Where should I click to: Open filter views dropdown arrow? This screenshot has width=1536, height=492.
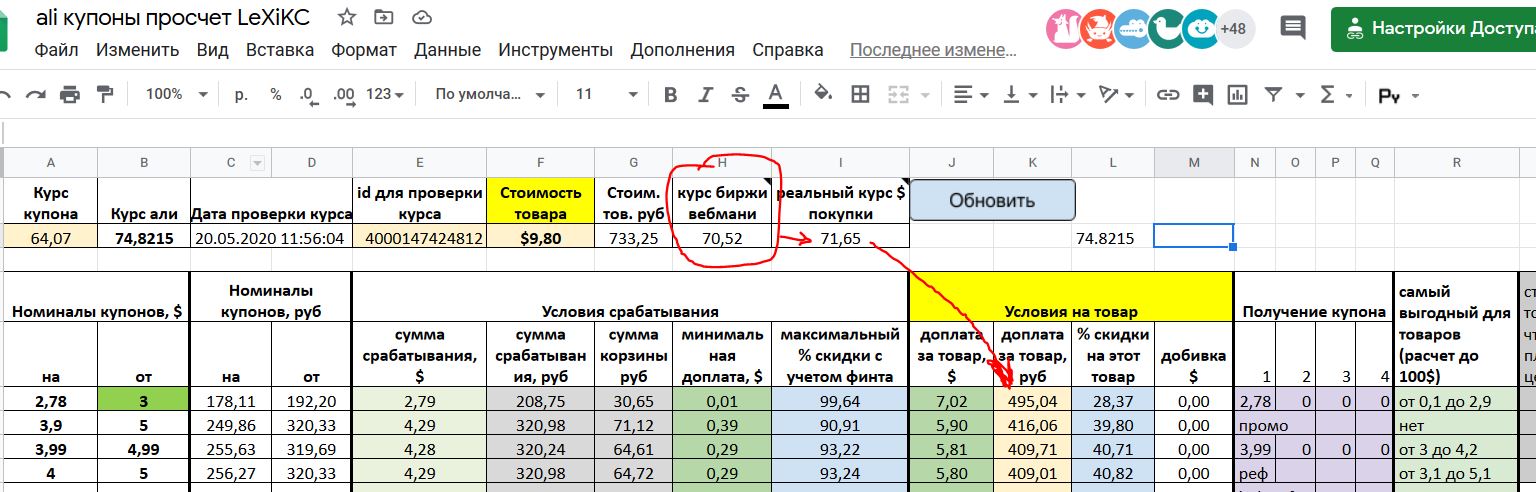click(x=1299, y=95)
